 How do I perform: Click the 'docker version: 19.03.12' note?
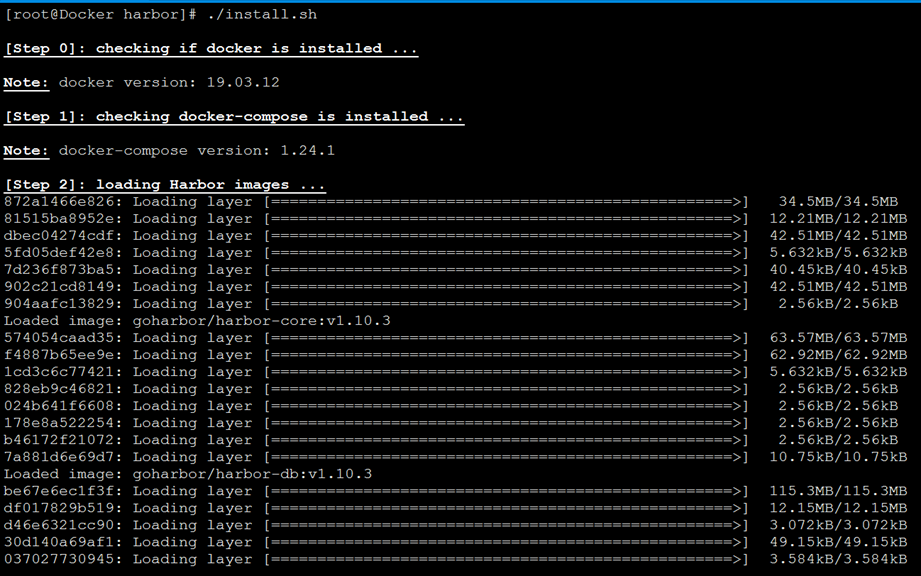pos(169,82)
